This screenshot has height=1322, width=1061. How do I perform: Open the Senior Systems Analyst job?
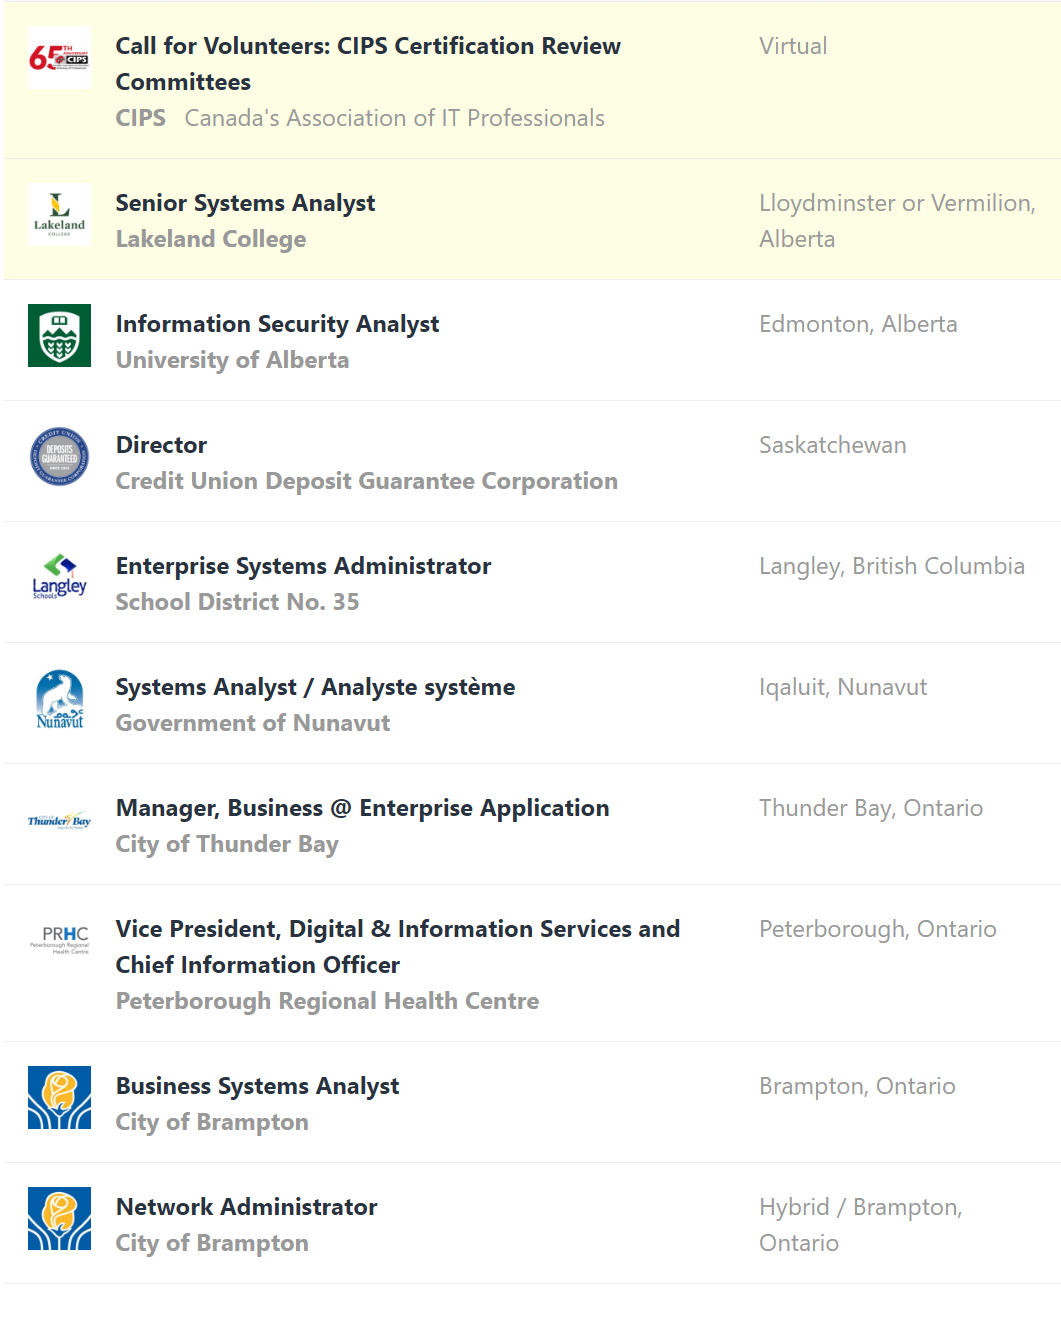coord(245,203)
